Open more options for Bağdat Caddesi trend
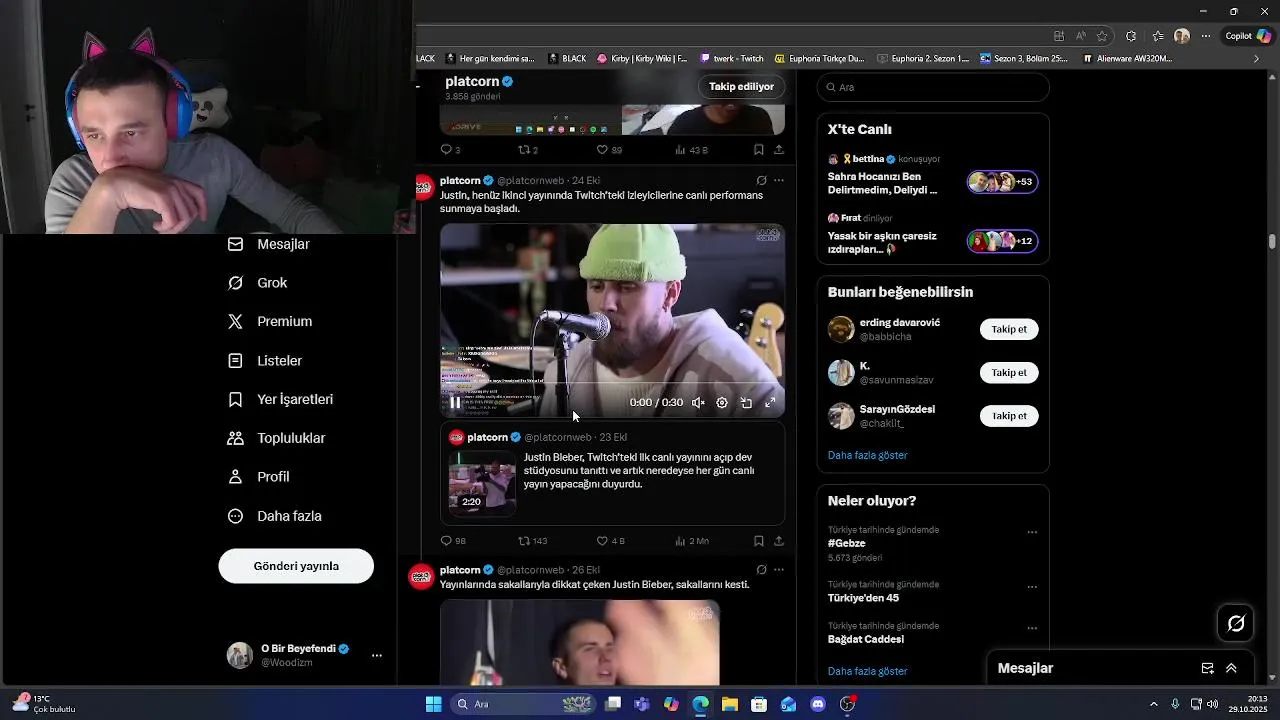This screenshot has height=720, width=1280. tap(1032, 629)
